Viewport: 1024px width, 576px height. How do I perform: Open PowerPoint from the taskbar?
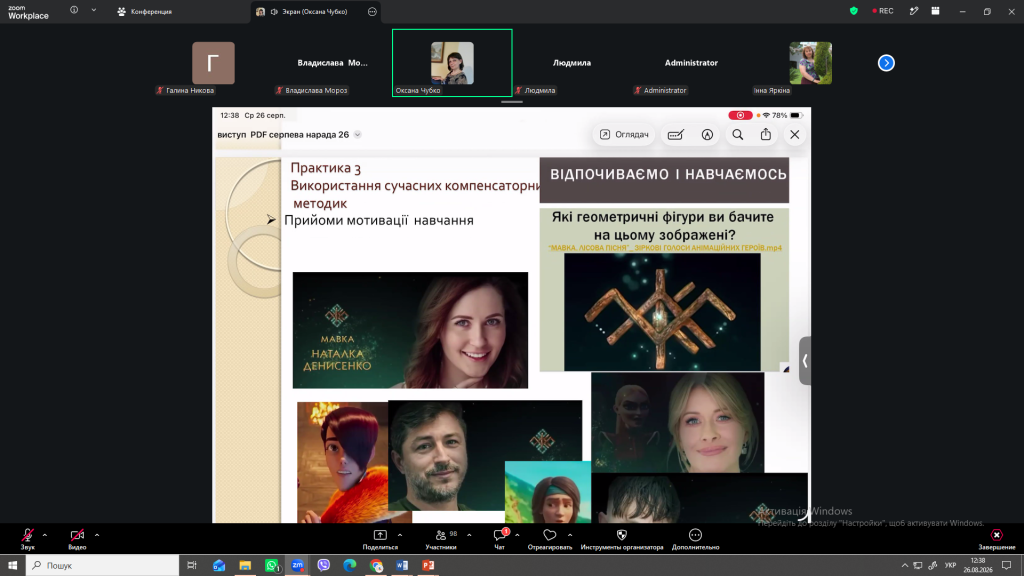pos(428,565)
